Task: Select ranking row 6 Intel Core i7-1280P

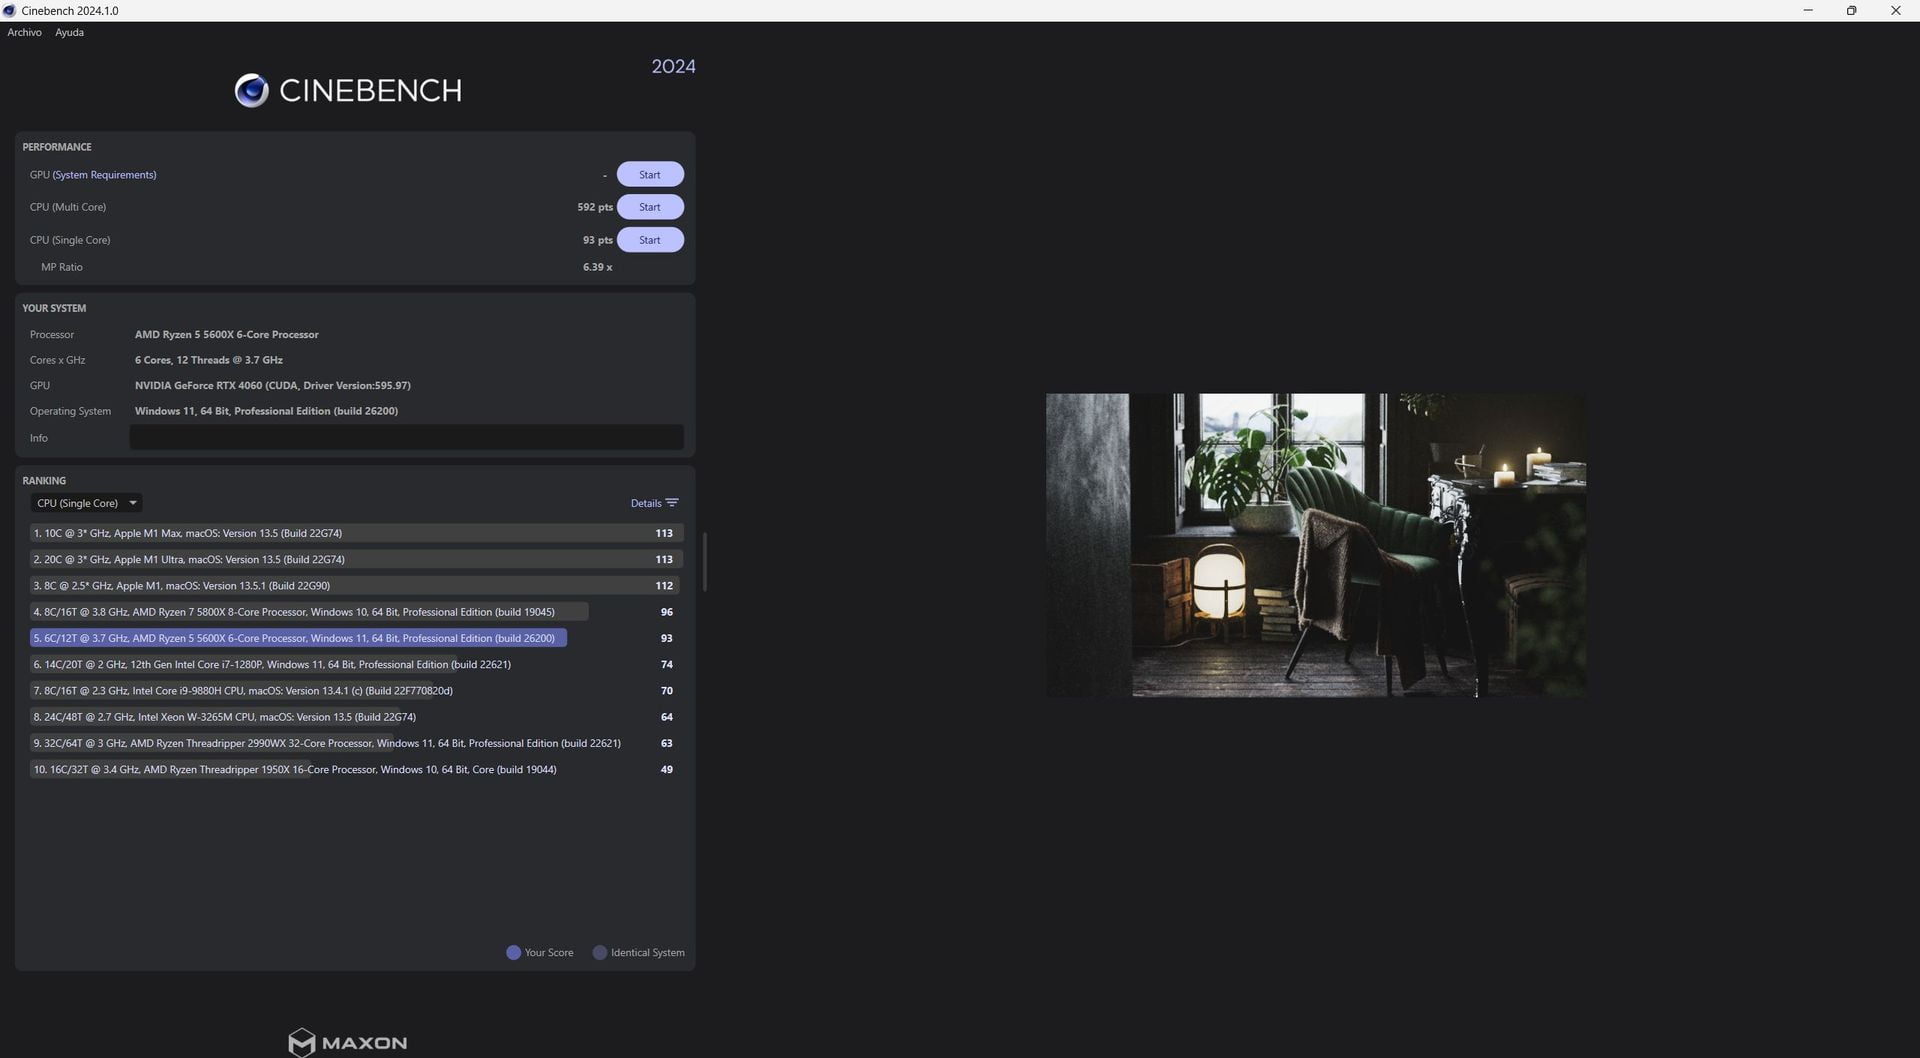Action: 356,664
